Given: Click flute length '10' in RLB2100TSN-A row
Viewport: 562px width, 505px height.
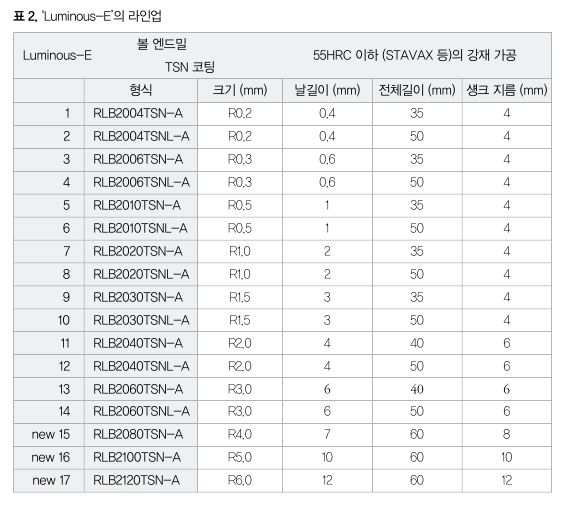Looking at the screenshot, I should pyautogui.click(x=327, y=457).
